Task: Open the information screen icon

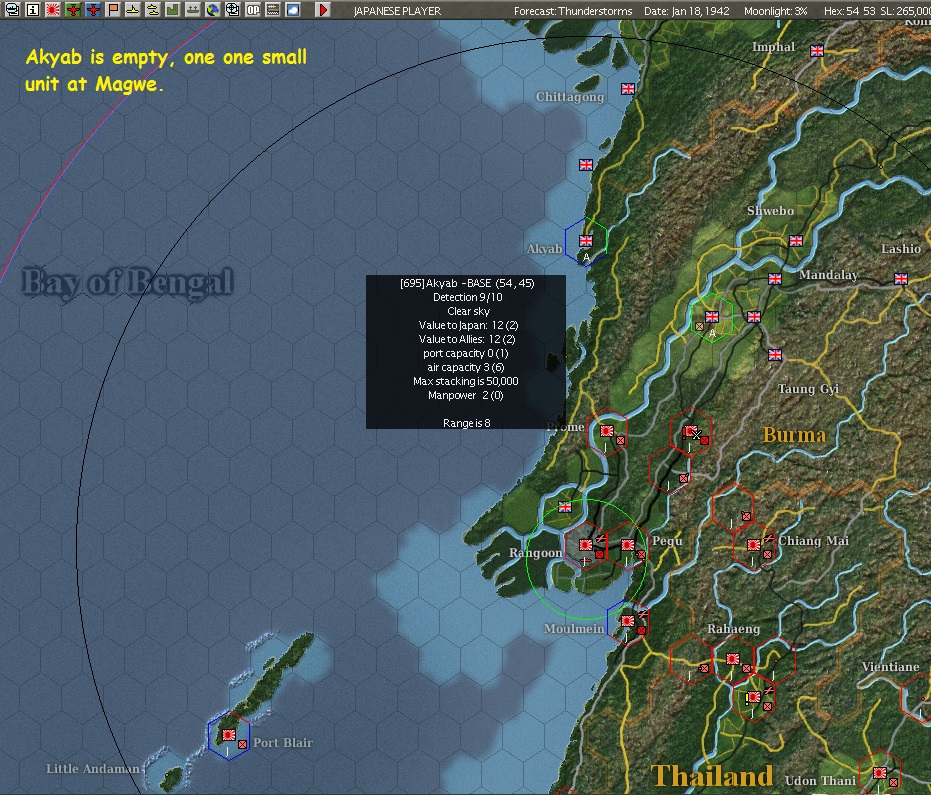Action: pos(33,9)
